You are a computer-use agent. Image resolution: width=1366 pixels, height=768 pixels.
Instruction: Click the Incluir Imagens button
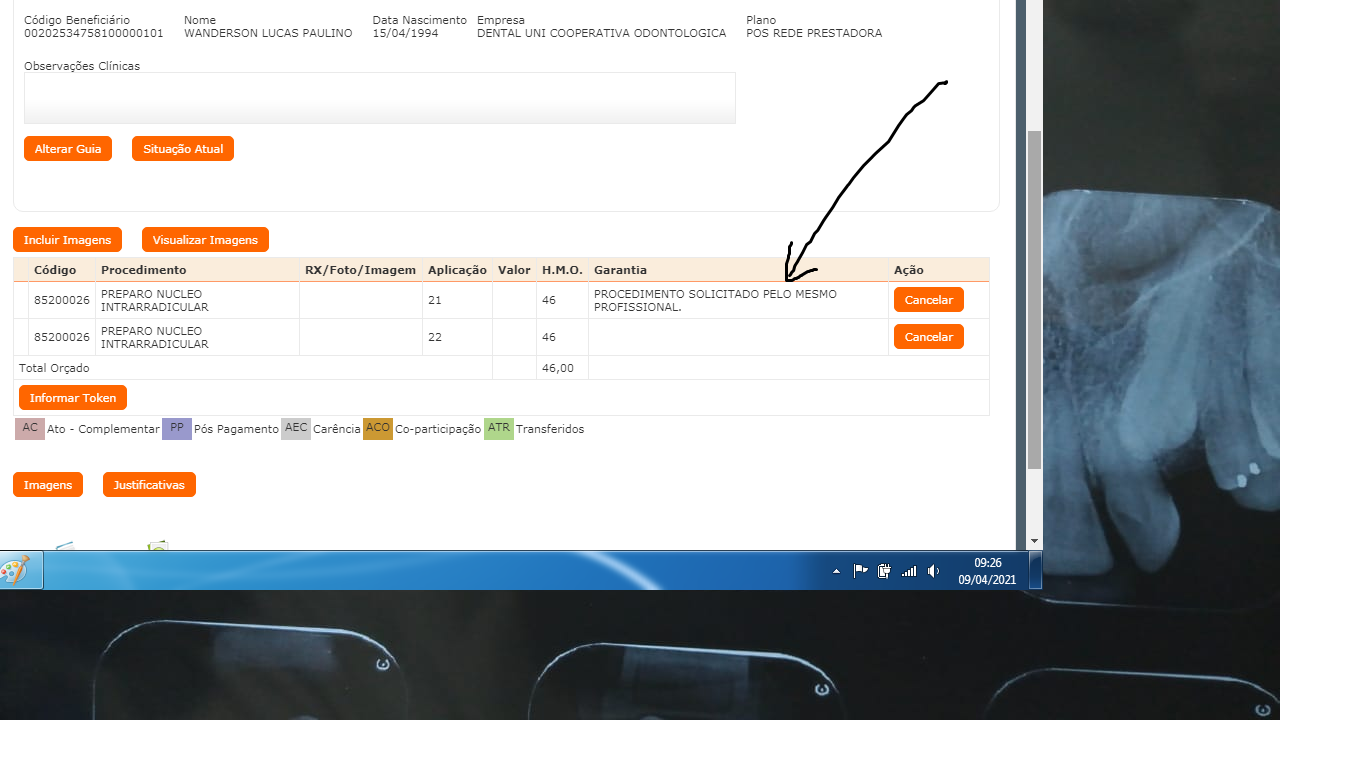(x=68, y=240)
